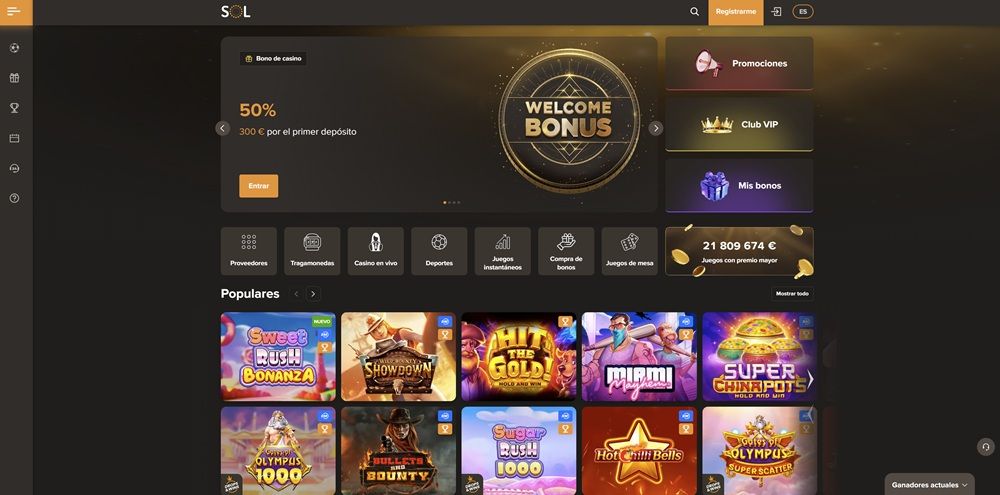Click the search magnifier icon
1000x495 pixels.
[x=695, y=11]
